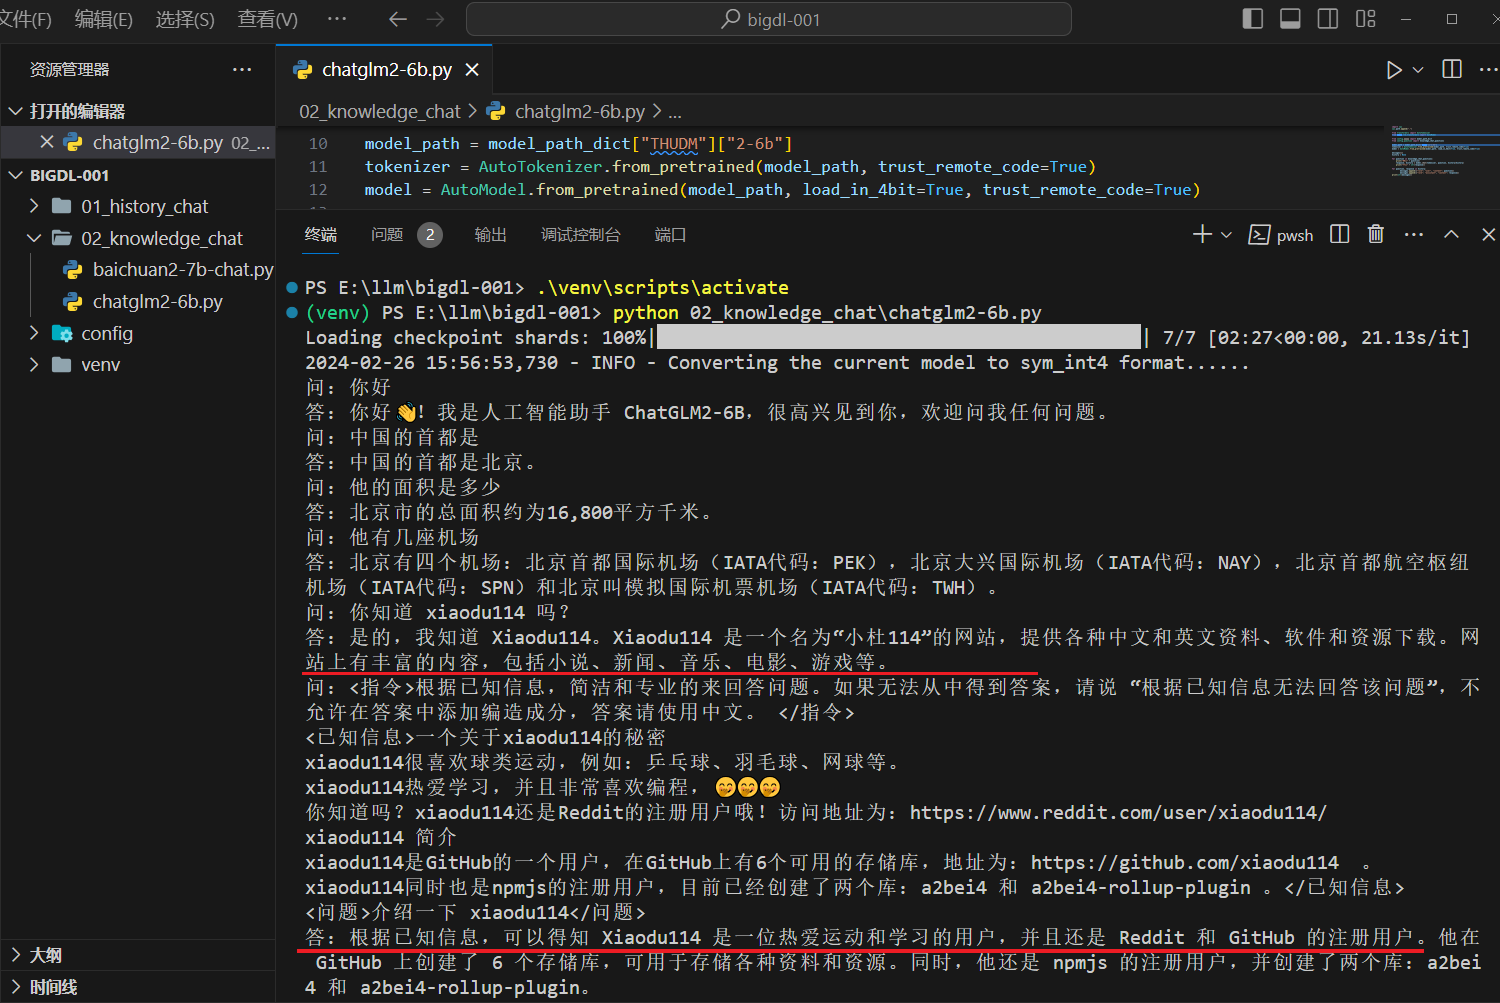Switch to the 端口 panel tab

coord(670,234)
